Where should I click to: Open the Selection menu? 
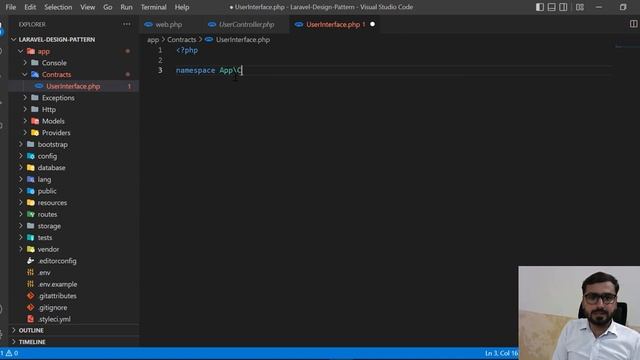click(x=58, y=7)
